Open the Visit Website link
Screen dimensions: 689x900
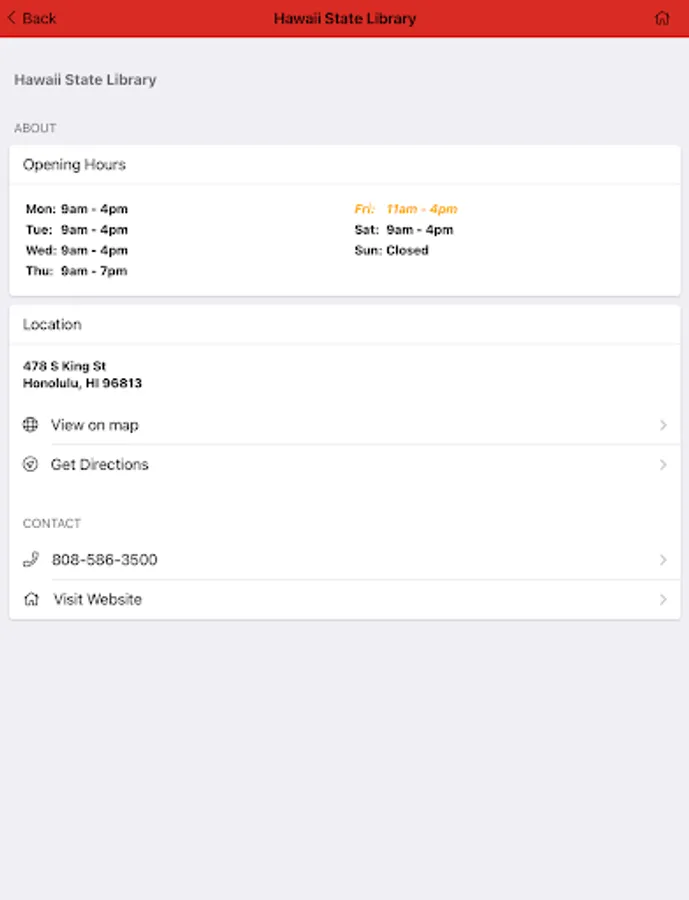[98, 600]
